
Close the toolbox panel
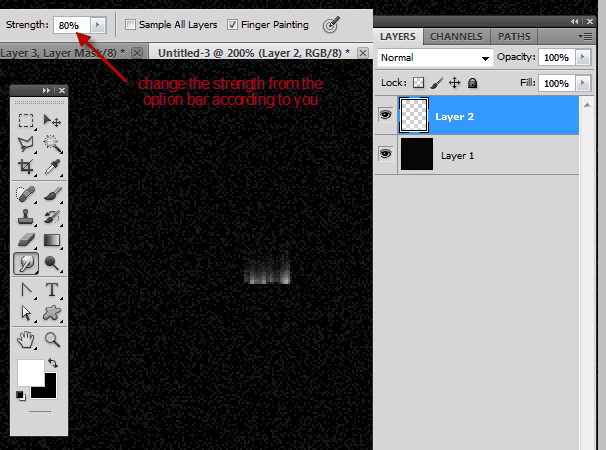(62, 90)
